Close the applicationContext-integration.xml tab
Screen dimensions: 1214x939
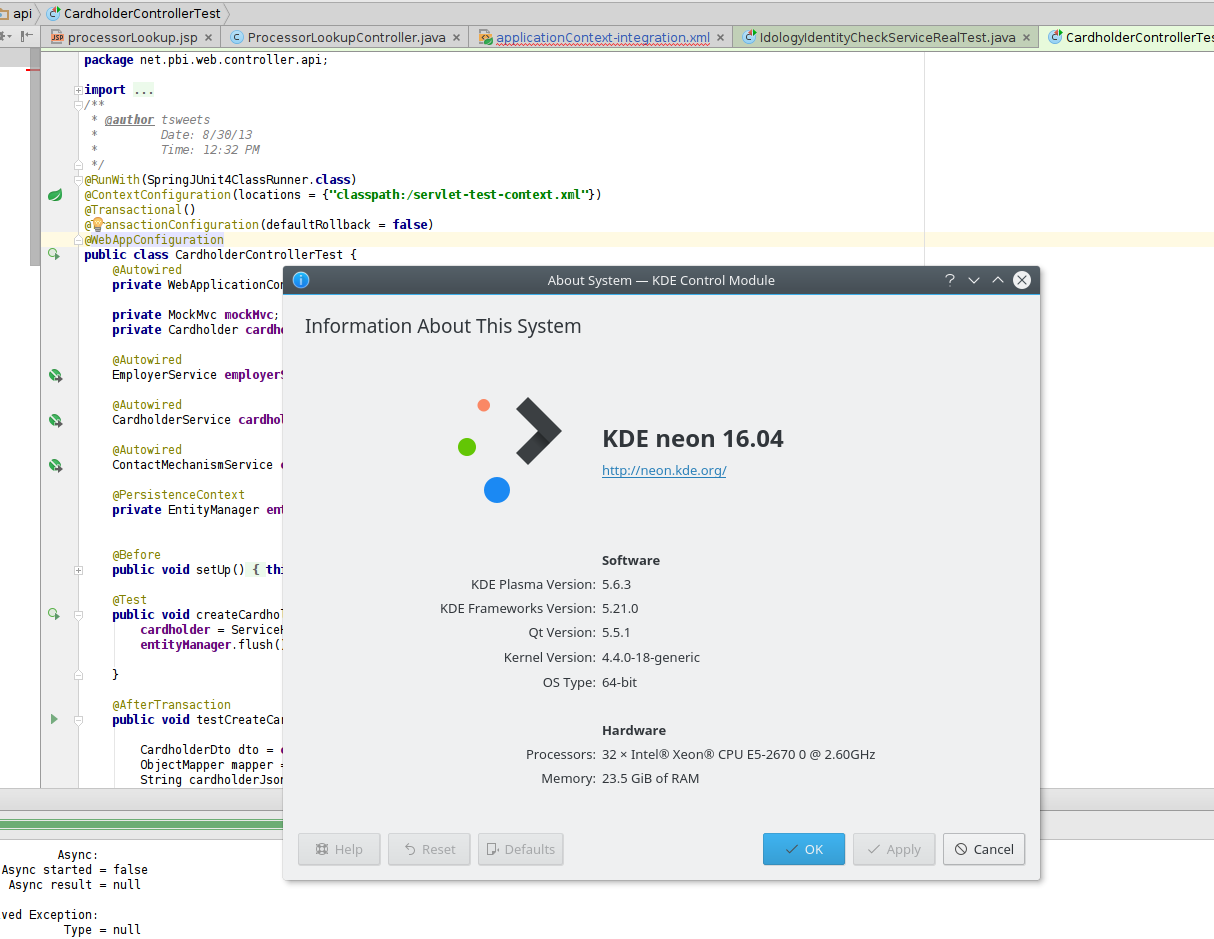click(720, 38)
